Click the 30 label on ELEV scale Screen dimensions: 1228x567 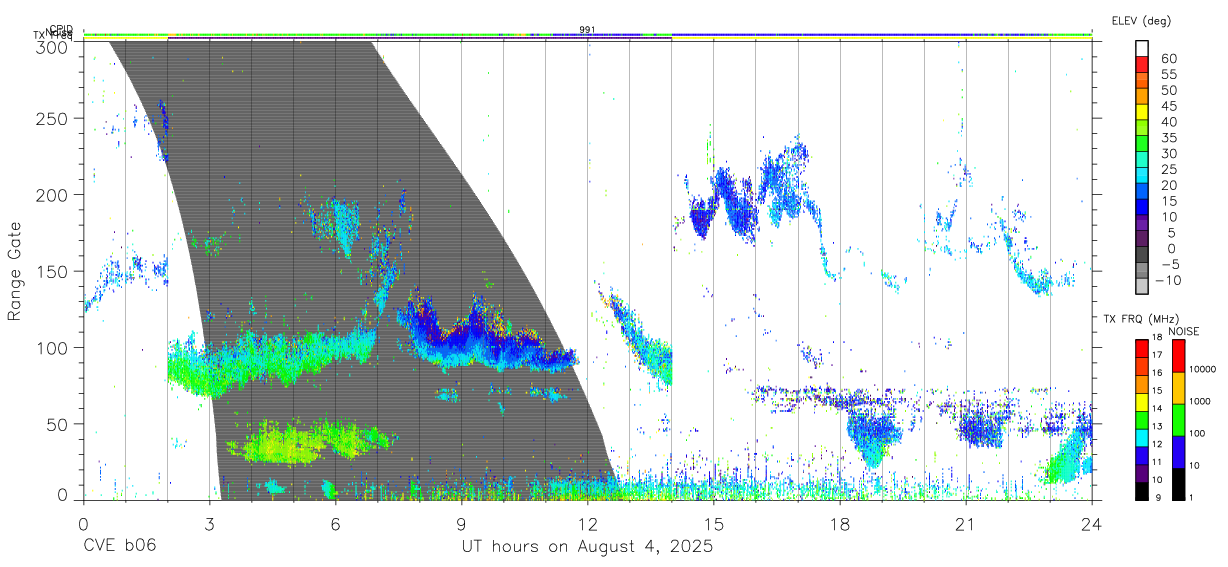(x=1167, y=153)
